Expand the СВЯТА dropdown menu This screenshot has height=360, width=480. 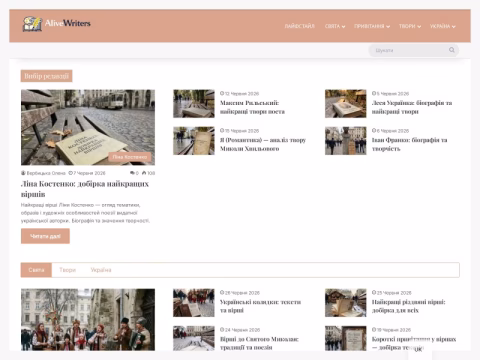pyautogui.click(x=335, y=26)
